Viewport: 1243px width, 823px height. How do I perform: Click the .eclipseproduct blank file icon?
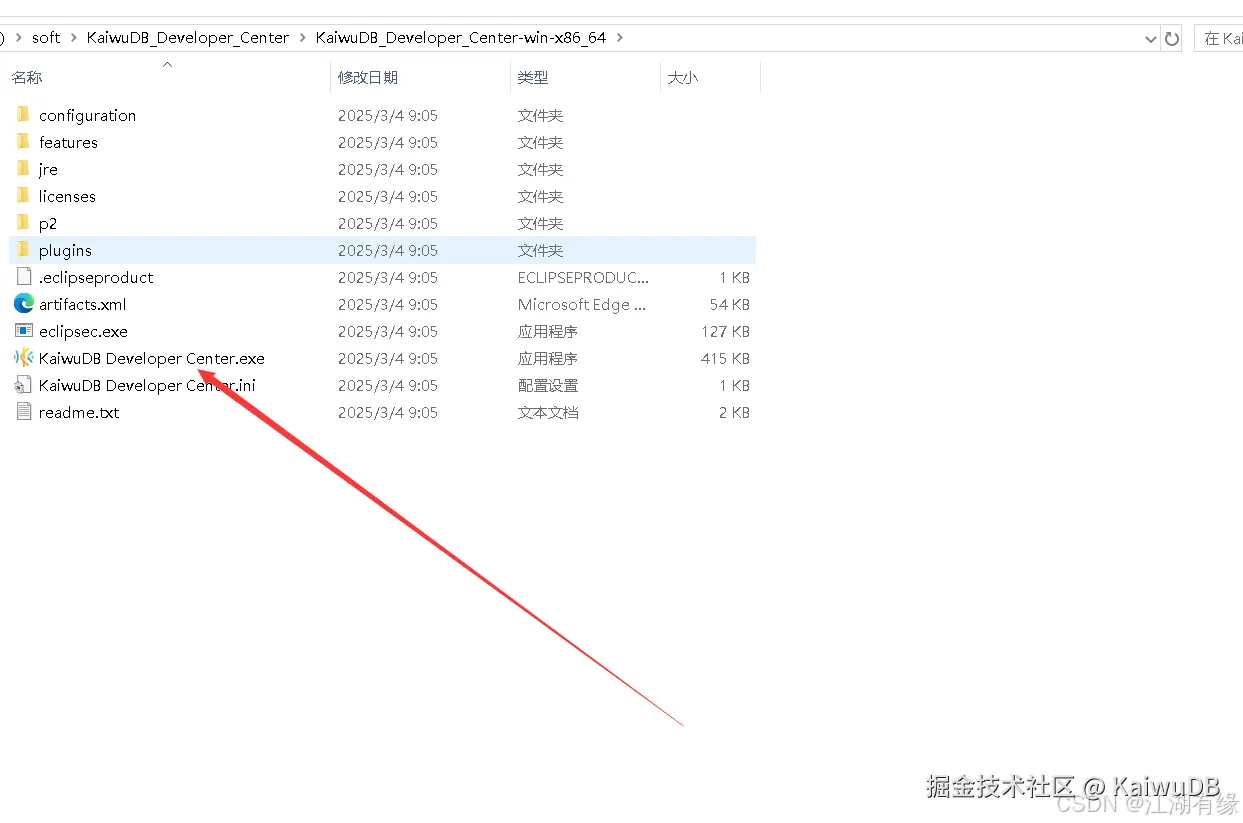pyautogui.click(x=24, y=277)
